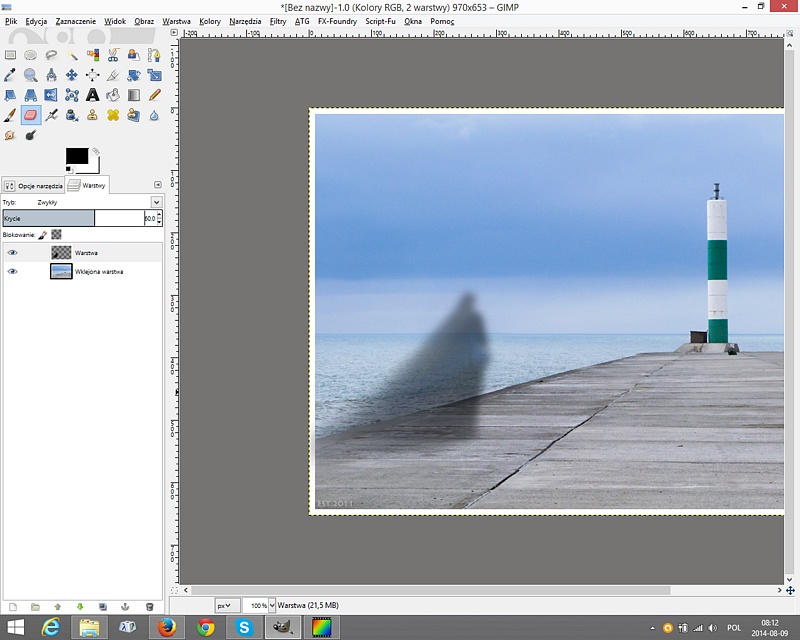Open the layers dock tab configuration menu
The height and width of the screenshot is (640, 800).
click(x=158, y=185)
